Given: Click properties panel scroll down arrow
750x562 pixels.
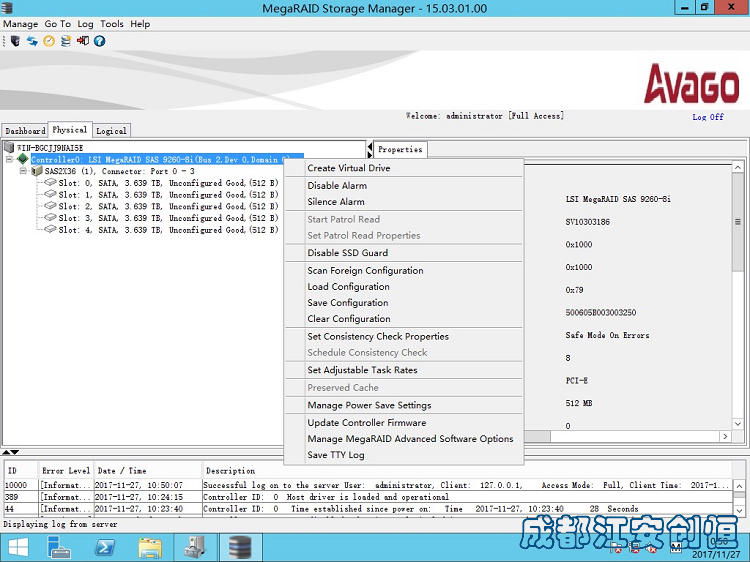Looking at the screenshot, I should click(x=738, y=424).
